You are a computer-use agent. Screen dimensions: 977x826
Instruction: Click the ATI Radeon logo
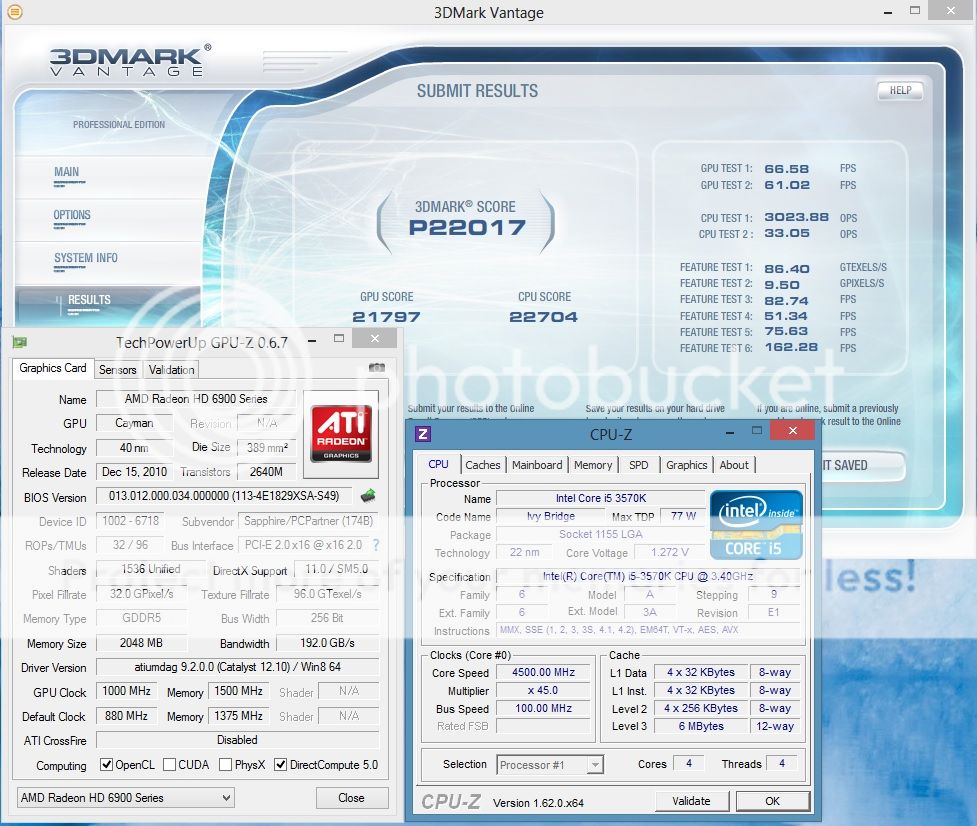point(341,432)
